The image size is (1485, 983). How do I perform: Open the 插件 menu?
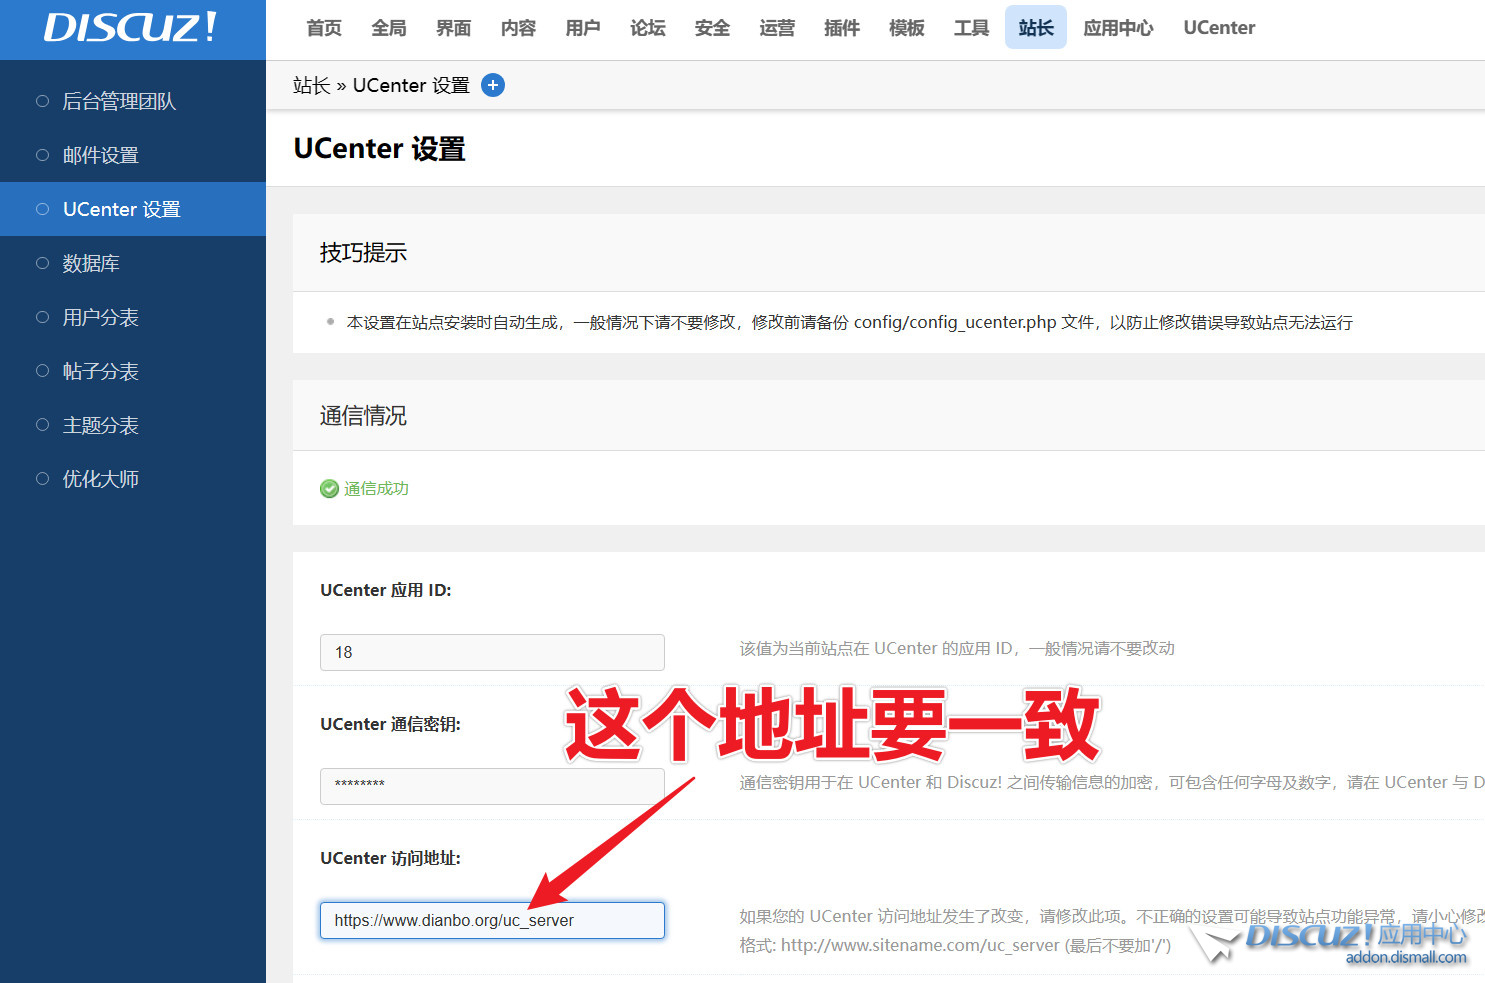coord(842,28)
